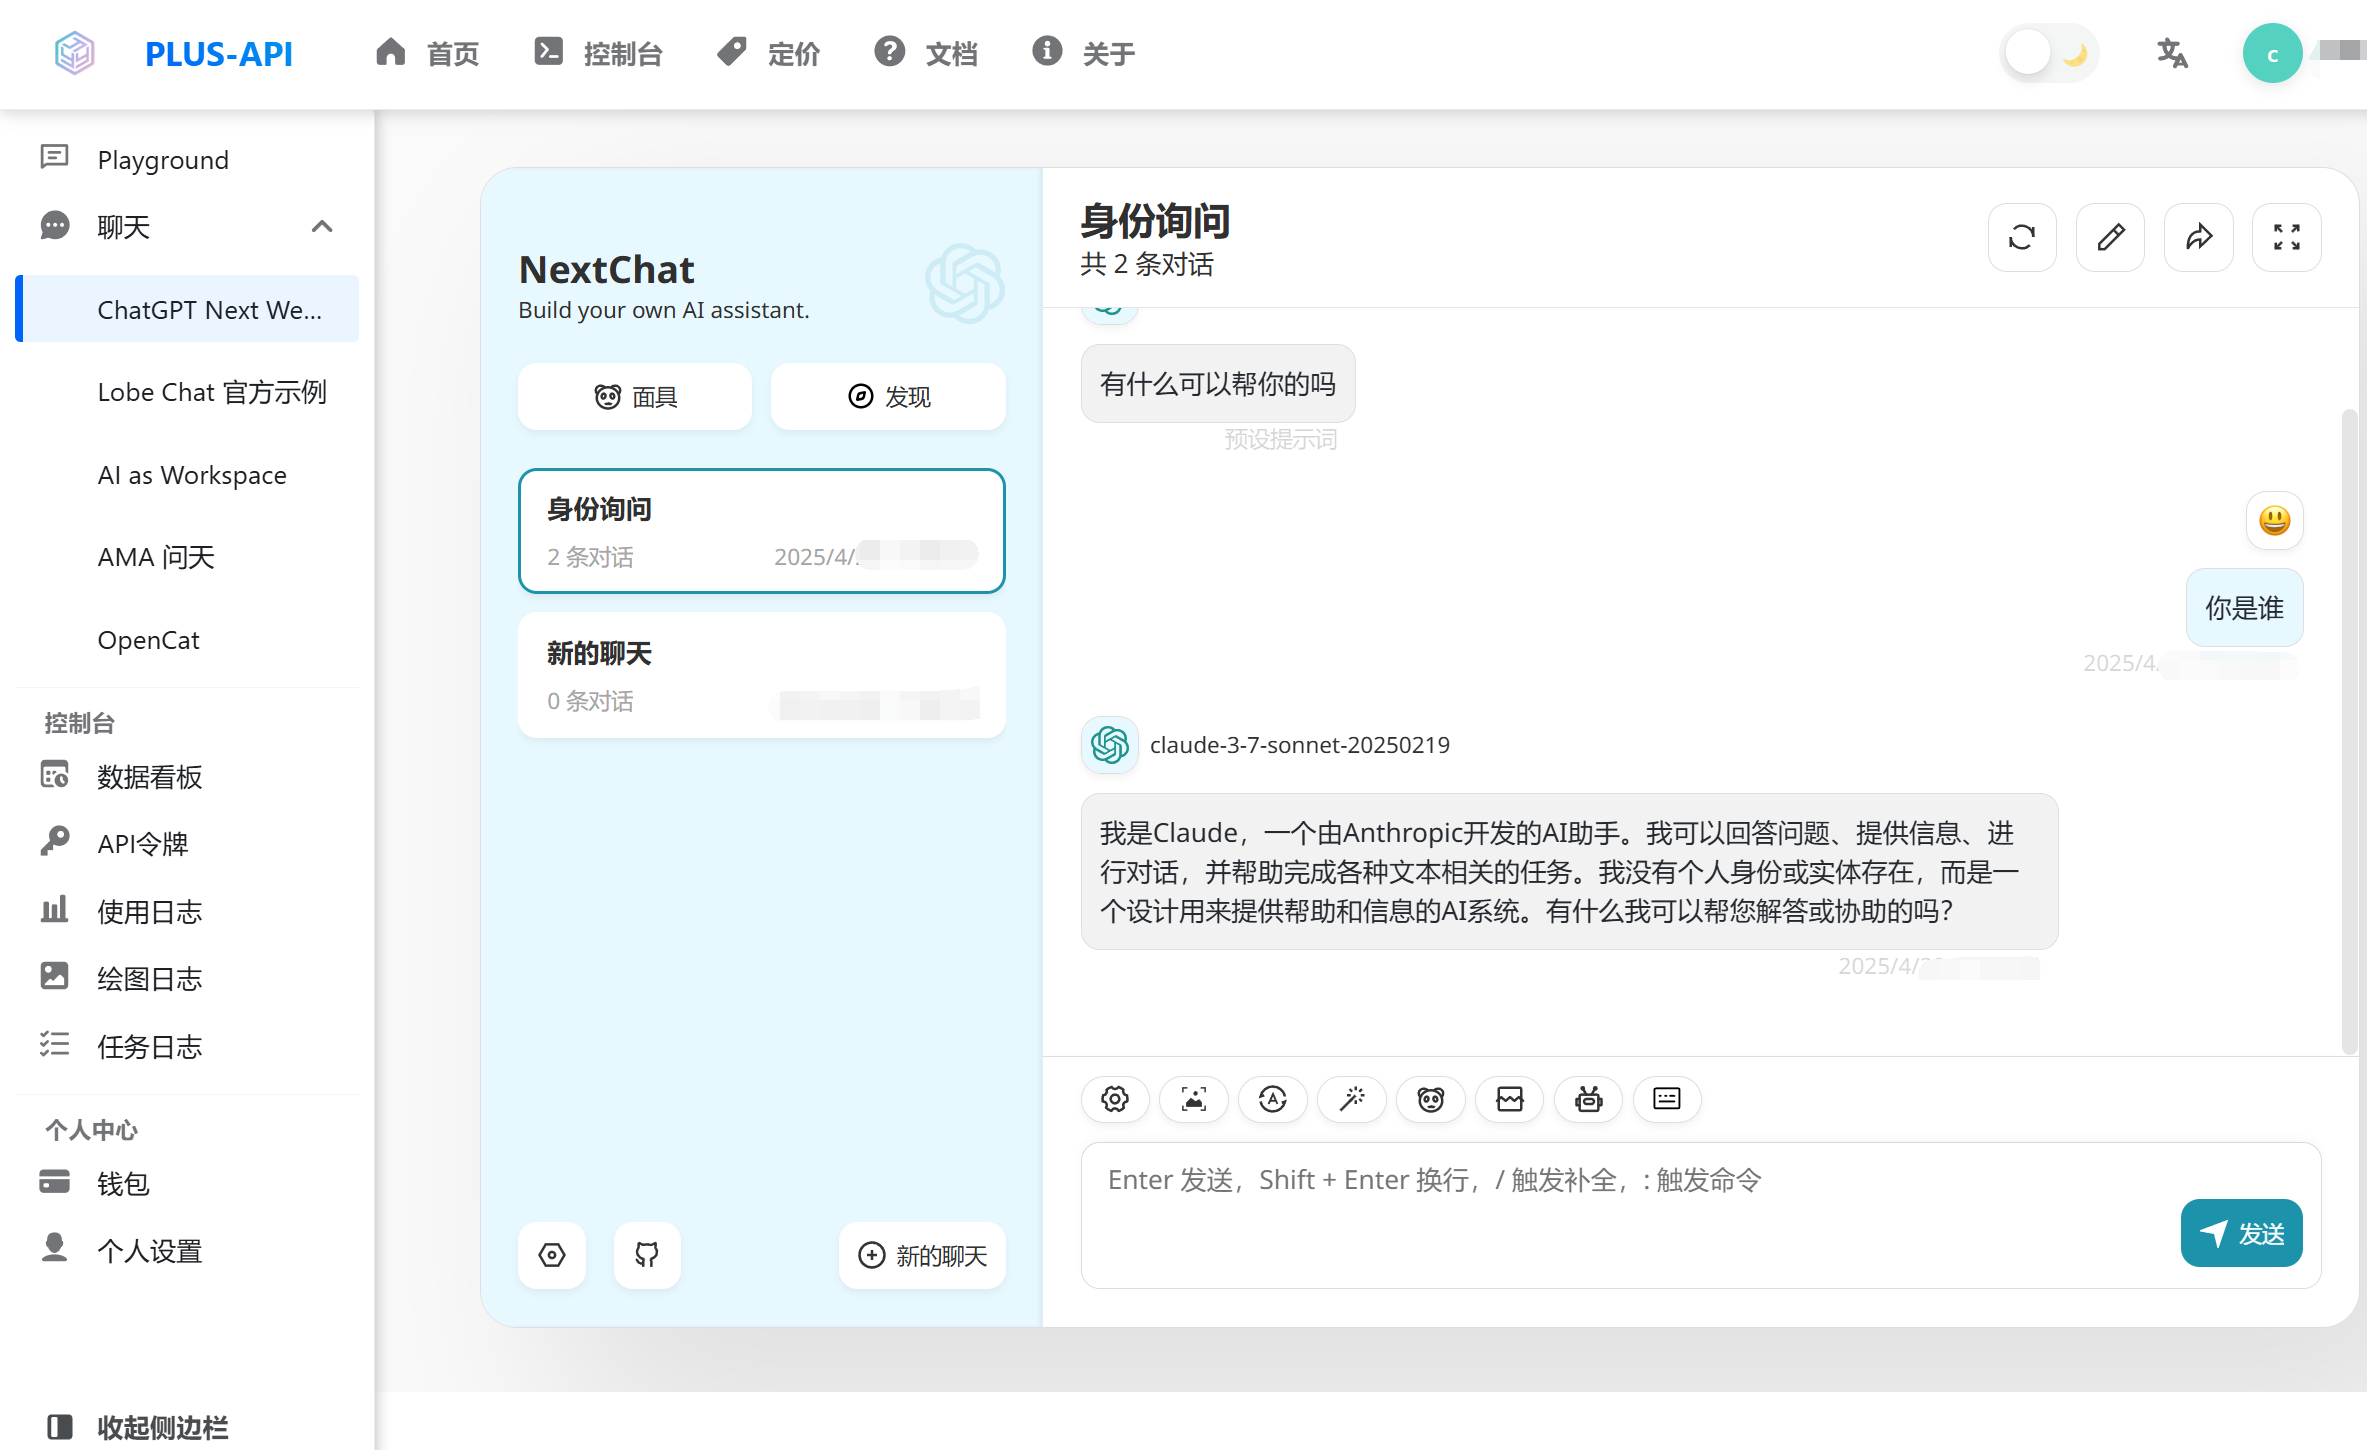This screenshot has width=2367, height=1450.
Task: Click the user avatar c
Action: coord(2272,53)
